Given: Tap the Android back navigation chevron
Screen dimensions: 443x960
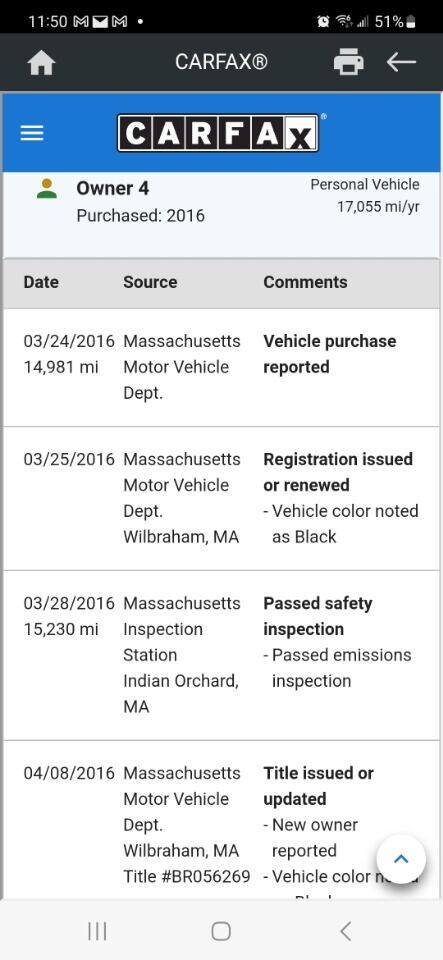Looking at the screenshot, I should tap(346, 931).
